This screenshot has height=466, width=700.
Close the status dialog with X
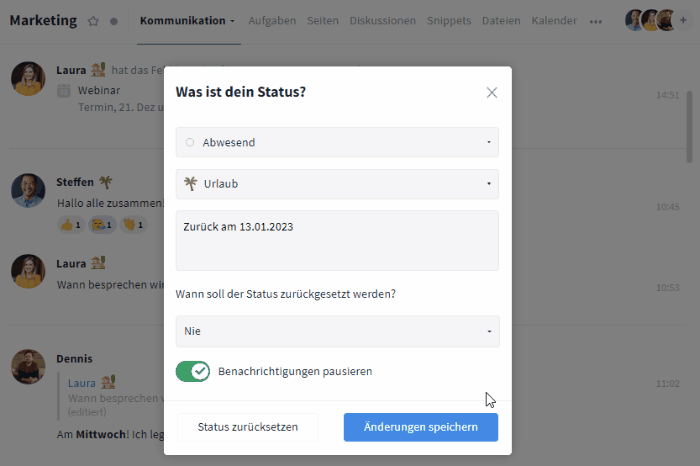tap(491, 92)
